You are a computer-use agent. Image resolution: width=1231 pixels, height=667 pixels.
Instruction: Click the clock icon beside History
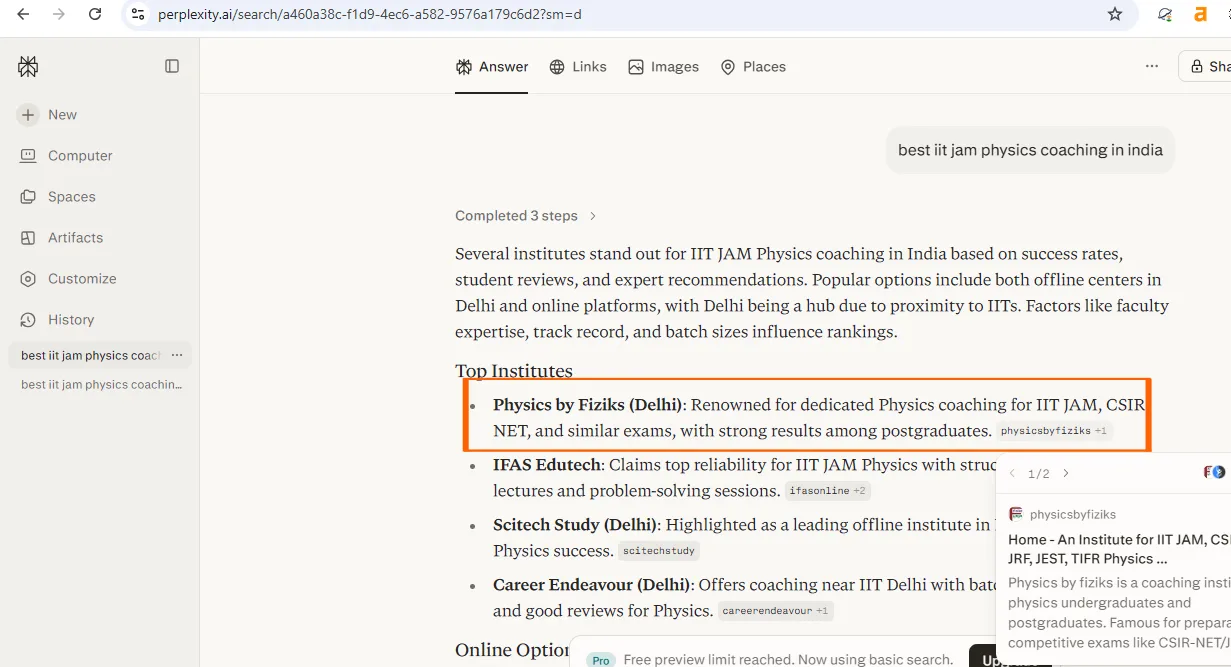pos(28,320)
